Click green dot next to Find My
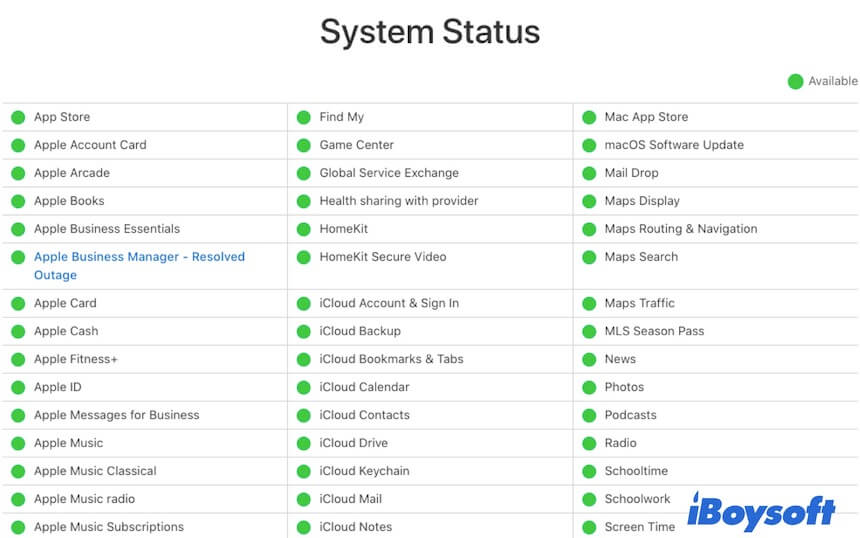The height and width of the screenshot is (538, 860). pos(304,117)
